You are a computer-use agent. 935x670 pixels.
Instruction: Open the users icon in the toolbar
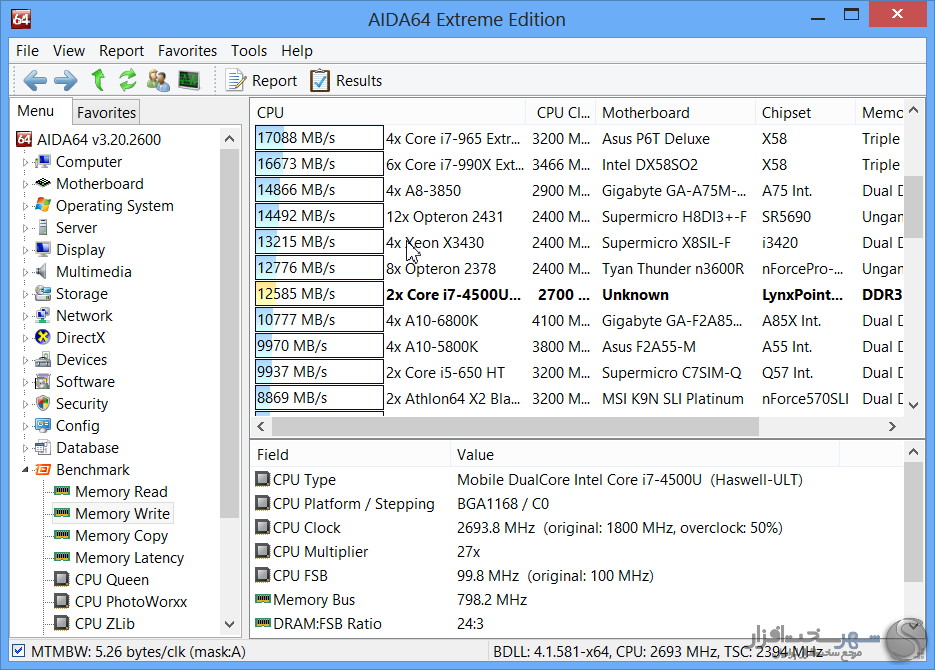pos(158,81)
